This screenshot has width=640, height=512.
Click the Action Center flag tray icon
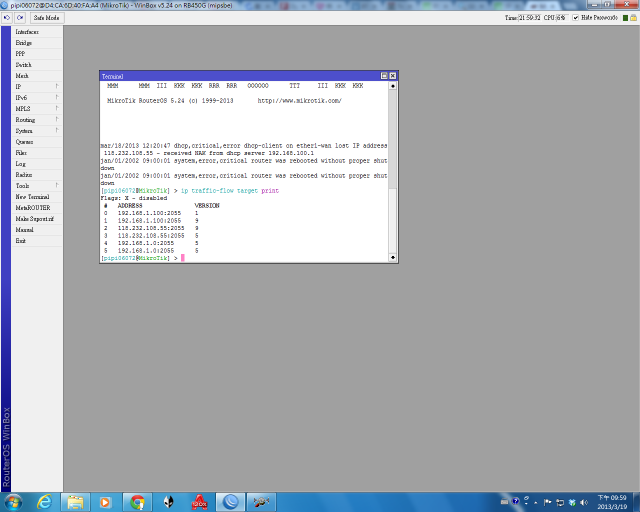click(x=547, y=502)
